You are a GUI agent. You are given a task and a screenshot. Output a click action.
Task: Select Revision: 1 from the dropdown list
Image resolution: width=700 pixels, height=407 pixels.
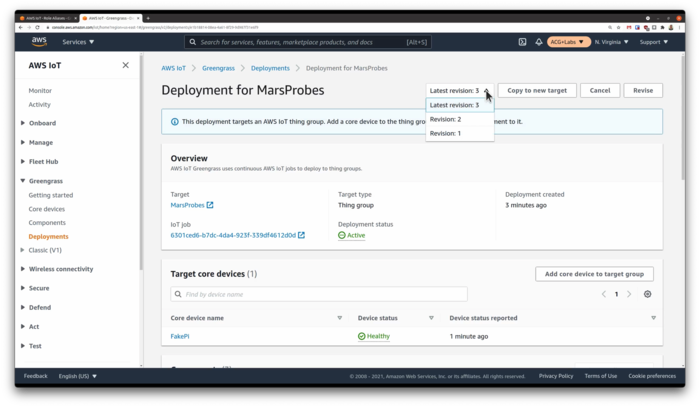(460, 133)
